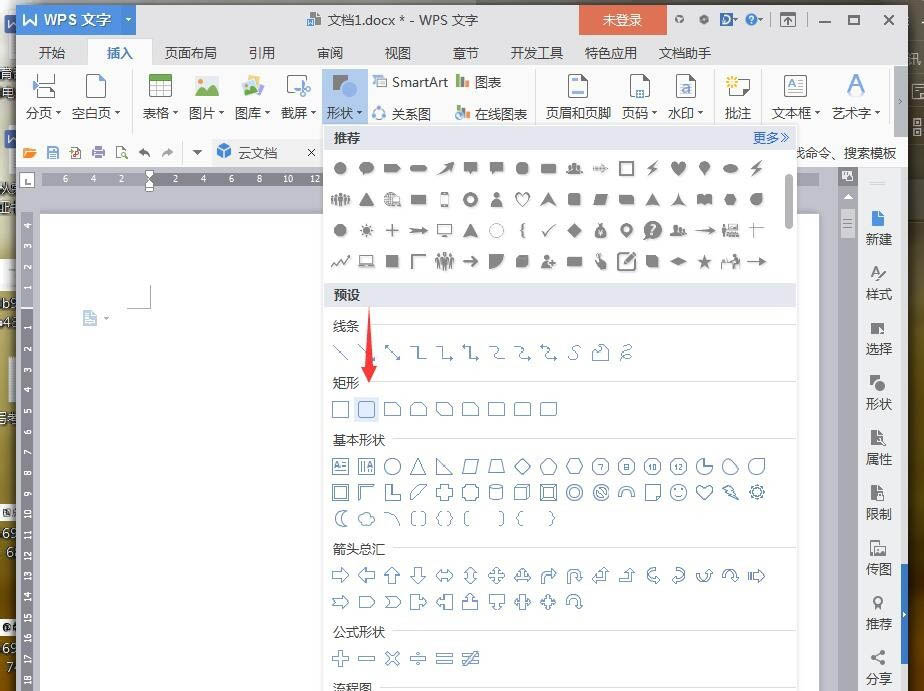Image resolution: width=924 pixels, height=691 pixels.
Task: Switch to the 开发工具 tab
Action: pos(536,53)
